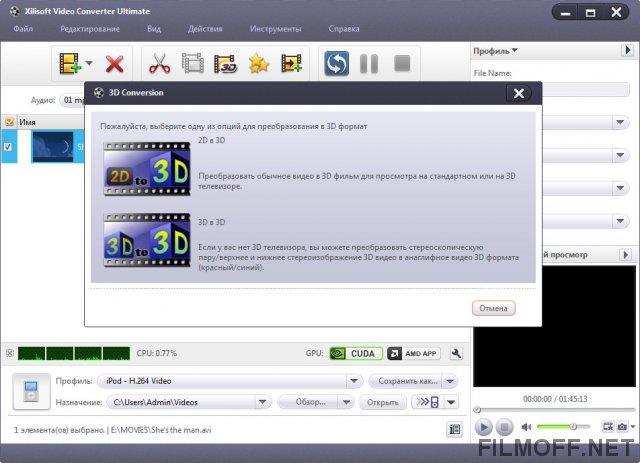Click the log list icon in status bar

click(454, 429)
